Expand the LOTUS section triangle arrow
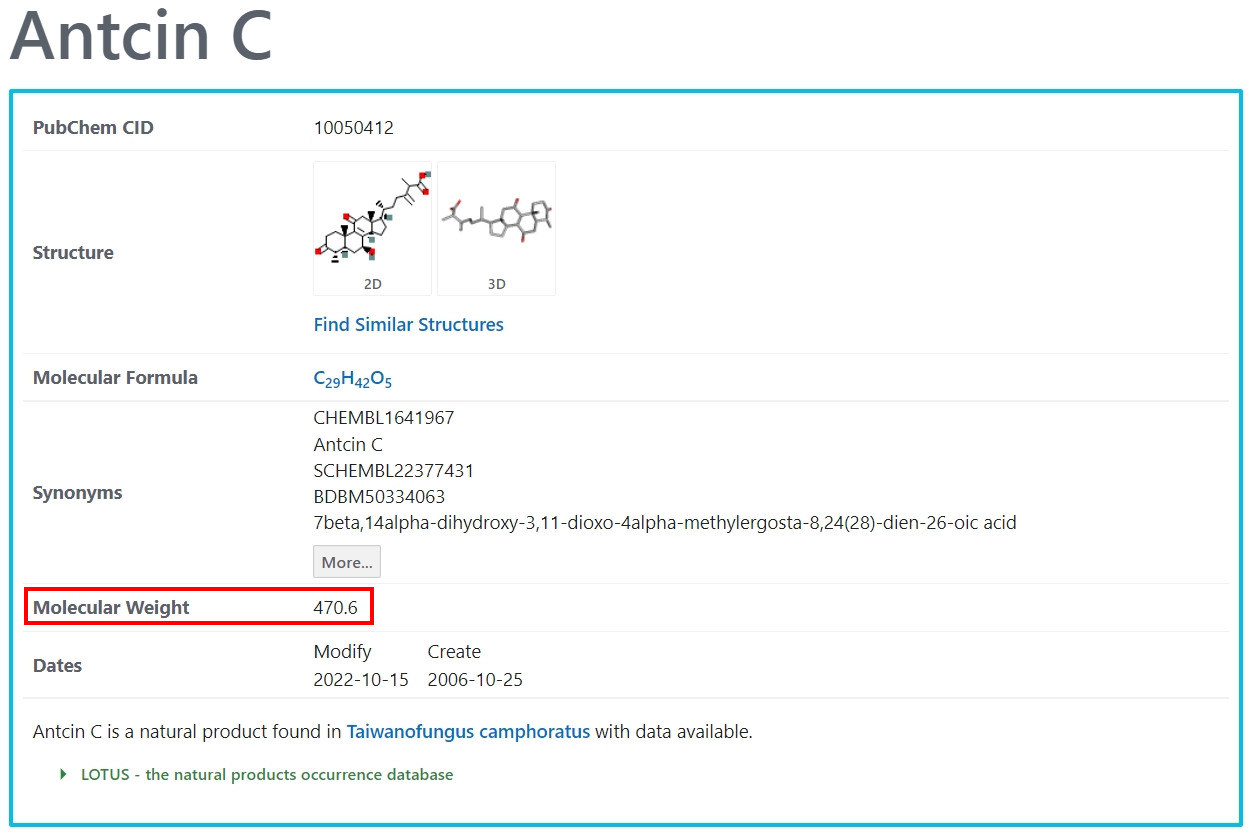 pyautogui.click(x=64, y=775)
